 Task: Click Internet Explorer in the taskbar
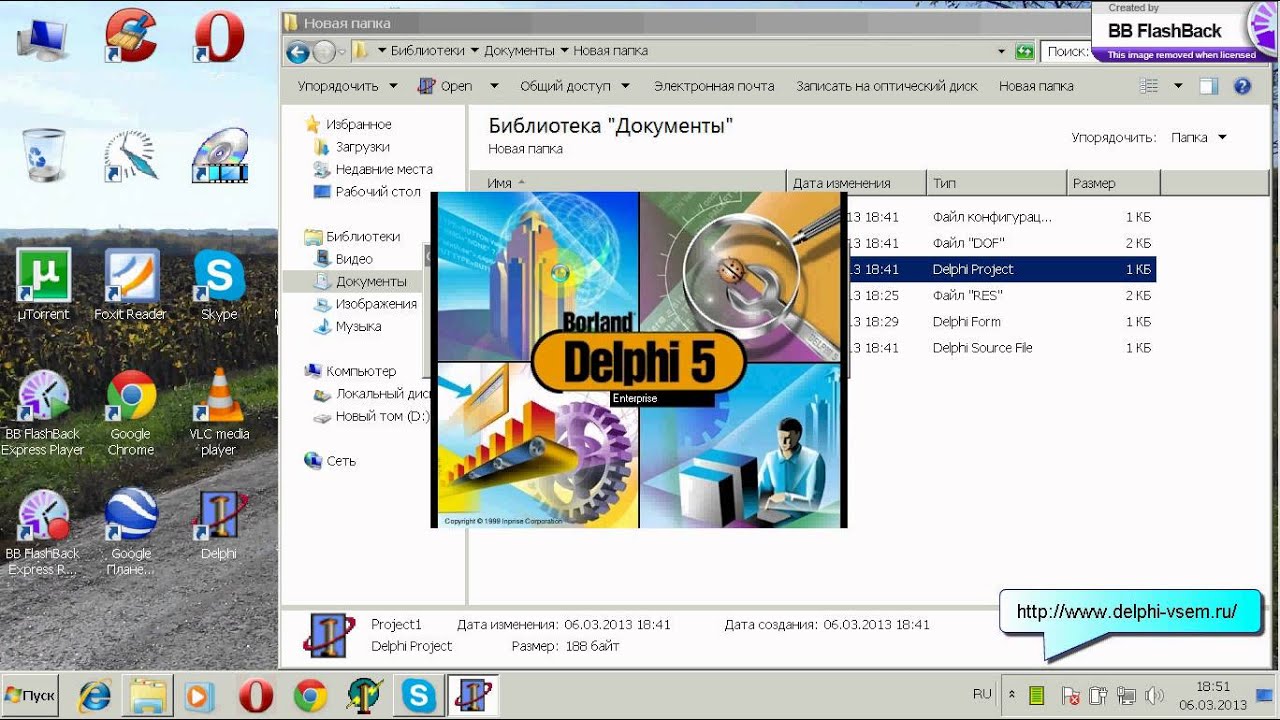point(96,695)
